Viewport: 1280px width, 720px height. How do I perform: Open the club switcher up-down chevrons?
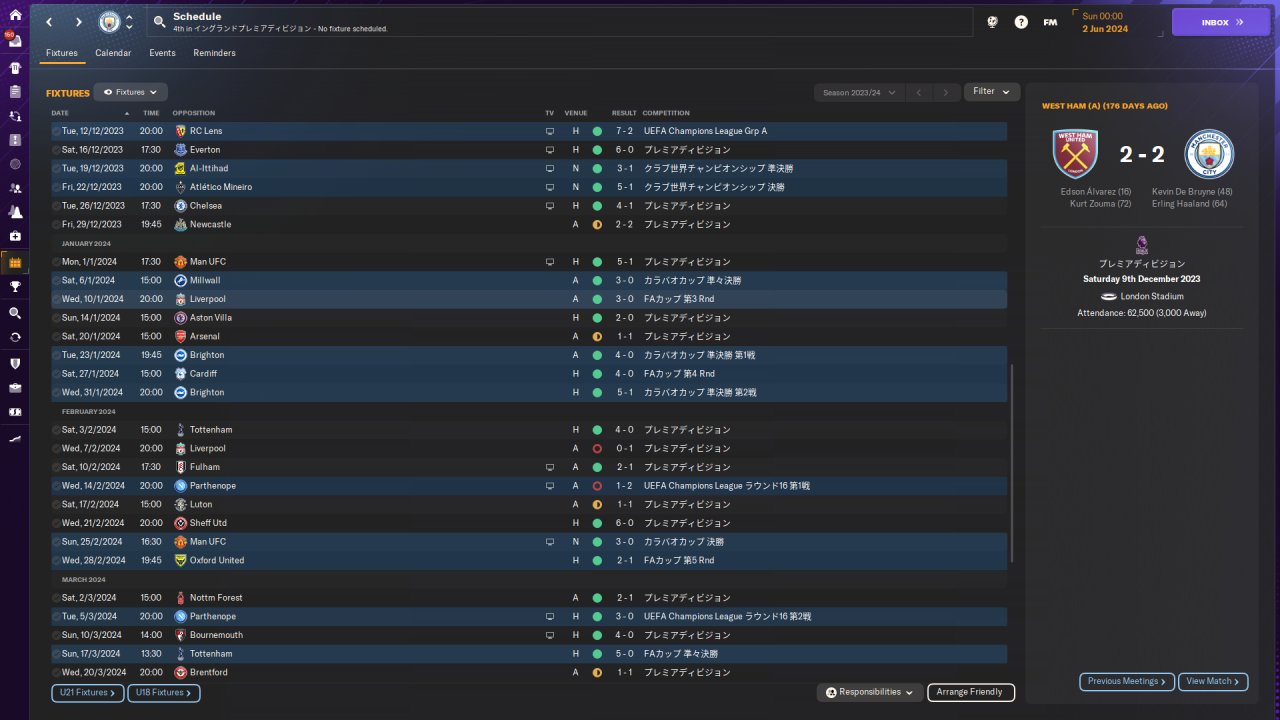point(129,22)
